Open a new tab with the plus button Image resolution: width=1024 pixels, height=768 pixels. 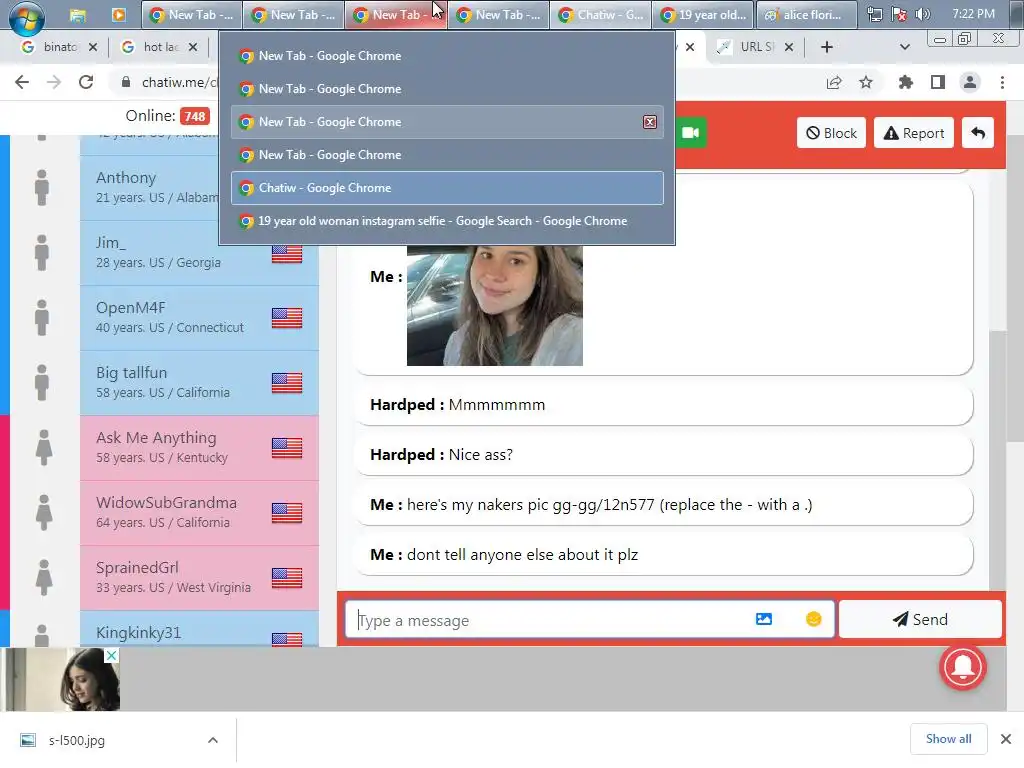(826, 47)
